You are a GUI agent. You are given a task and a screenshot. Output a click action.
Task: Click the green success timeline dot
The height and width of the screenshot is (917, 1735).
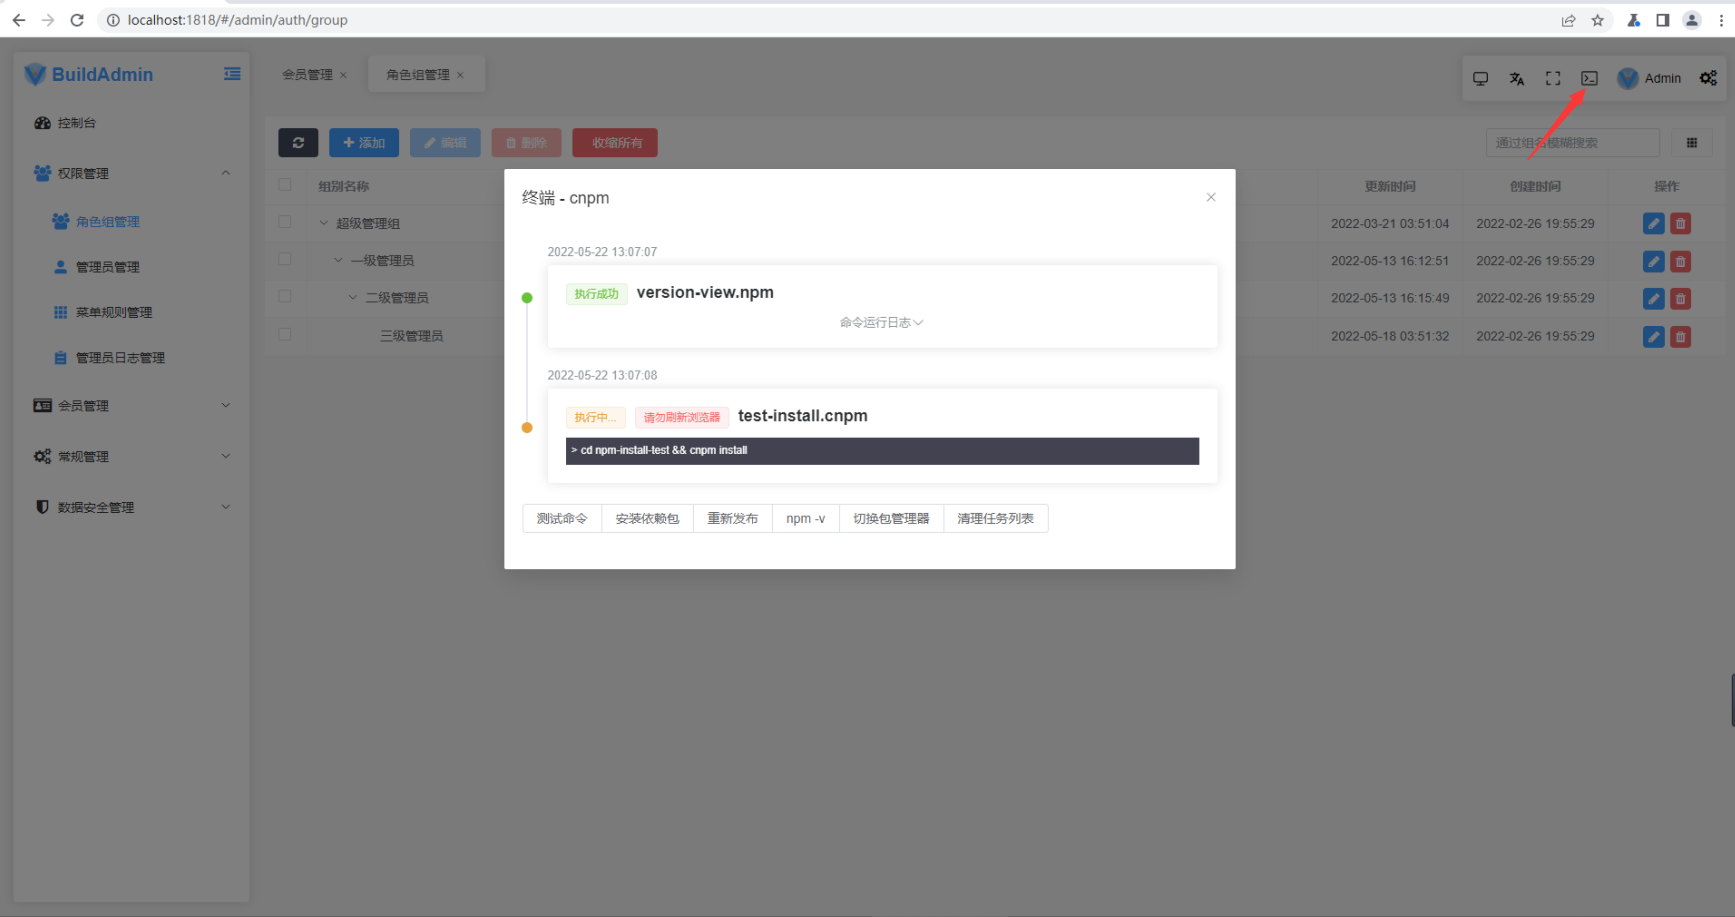527,297
